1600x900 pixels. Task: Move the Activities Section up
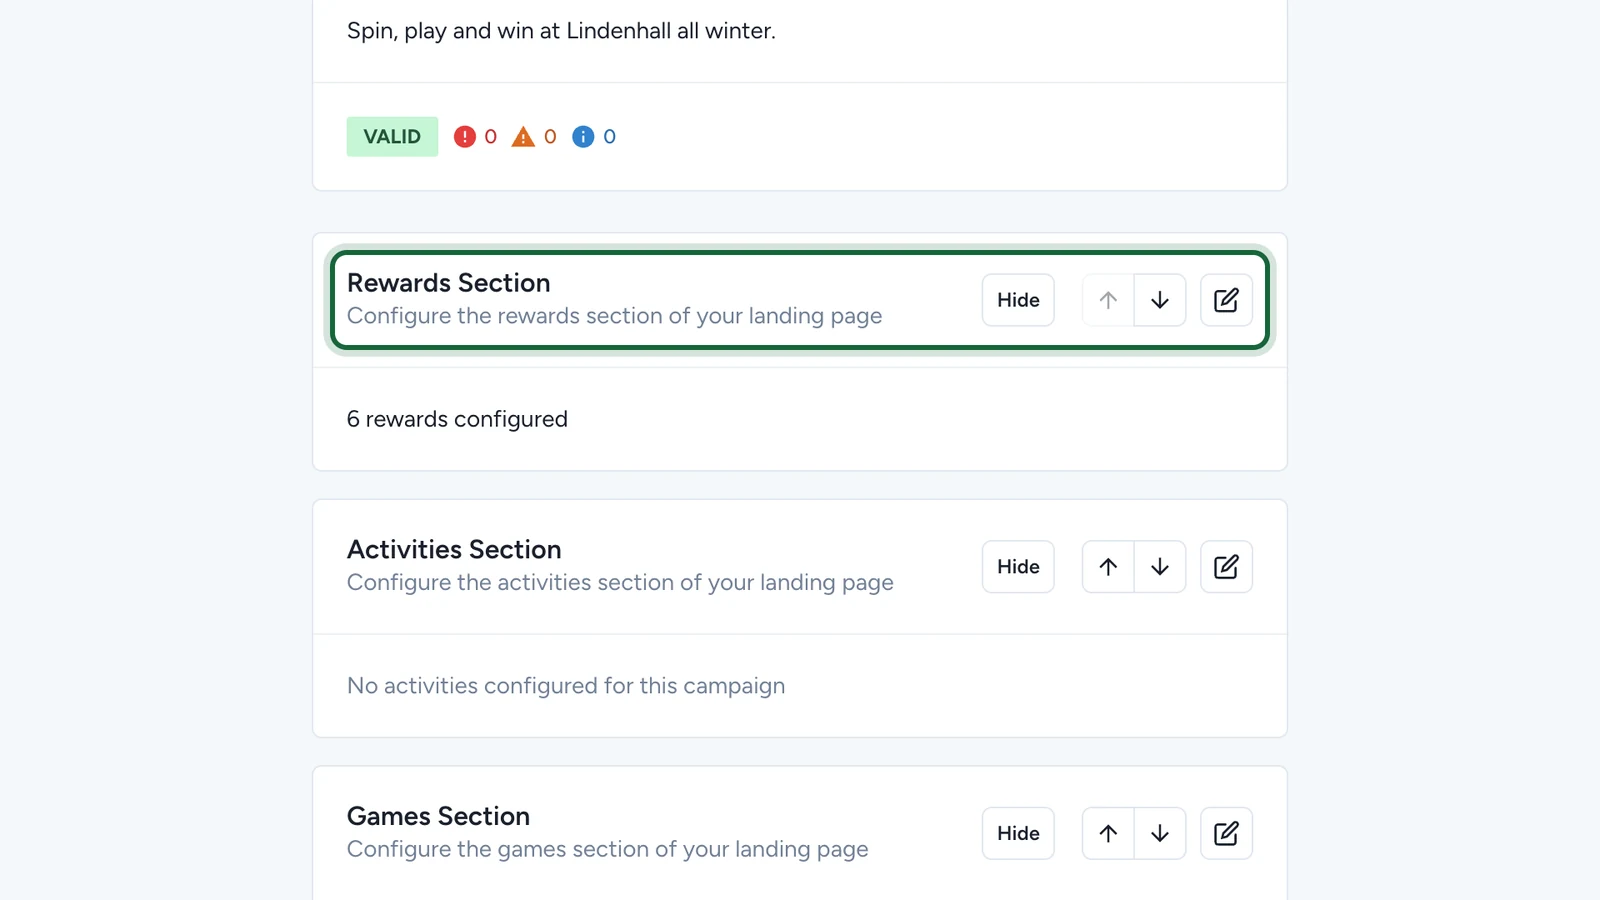1108,567
